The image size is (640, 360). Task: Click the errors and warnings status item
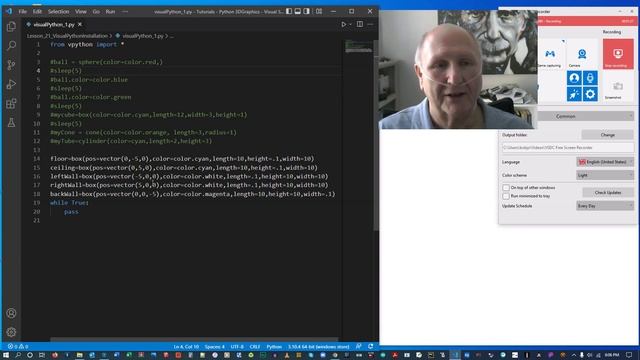pos(18,347)
